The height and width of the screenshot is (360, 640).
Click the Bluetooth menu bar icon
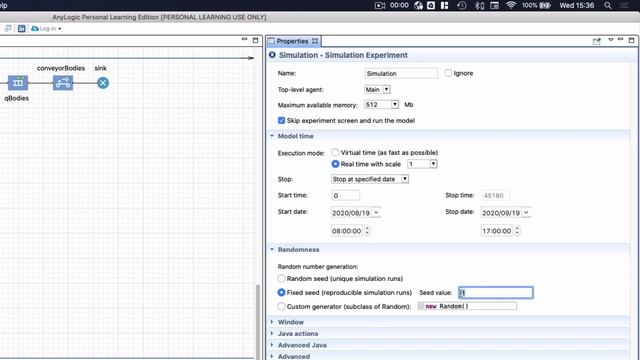(x=479, y=5)
